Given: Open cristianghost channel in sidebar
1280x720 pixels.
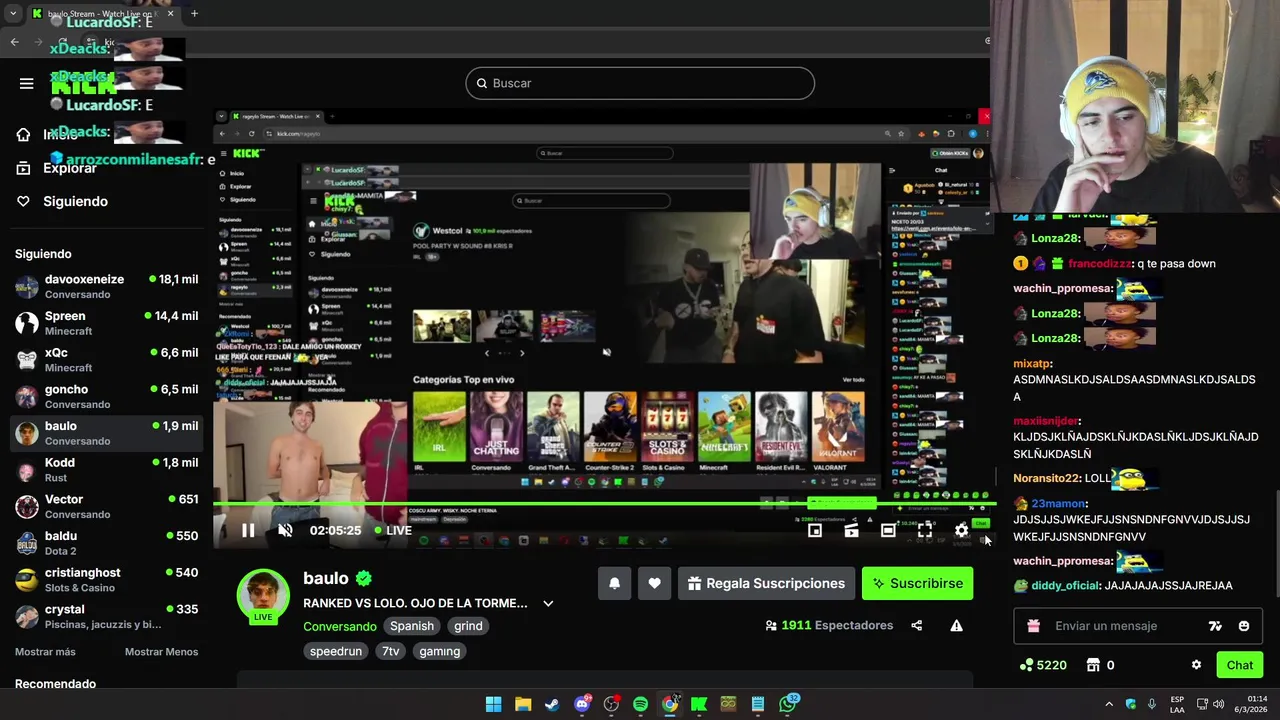Looking at the screenshot, I should tap(106, 580).
